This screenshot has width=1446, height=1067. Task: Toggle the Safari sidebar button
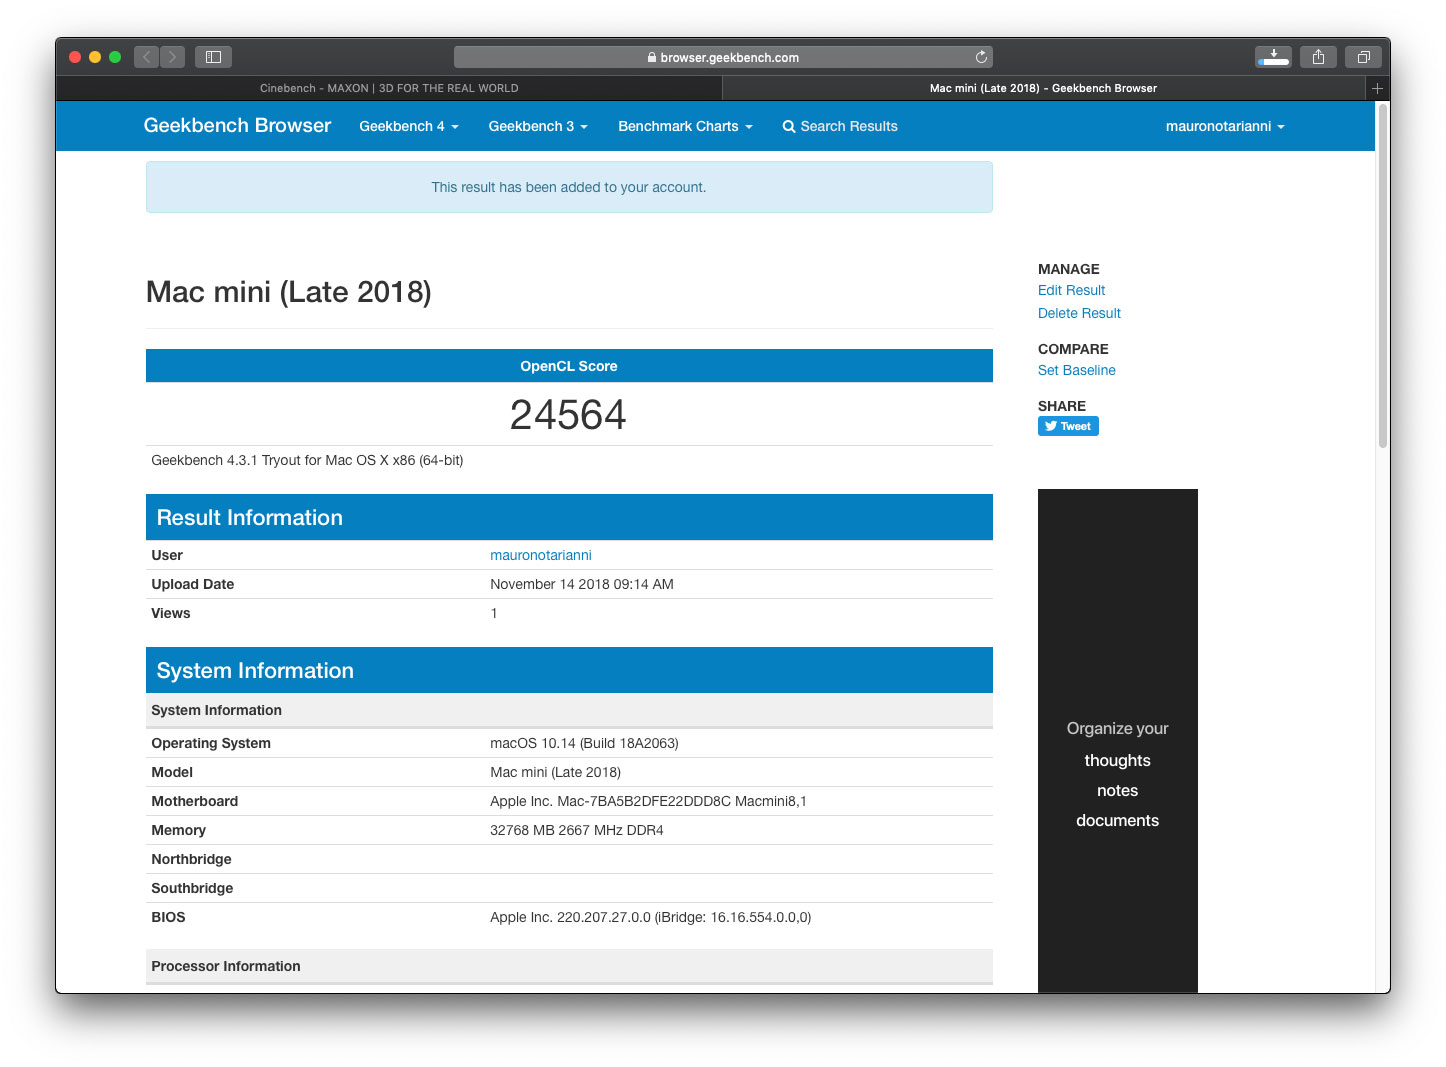pos(213,57)
